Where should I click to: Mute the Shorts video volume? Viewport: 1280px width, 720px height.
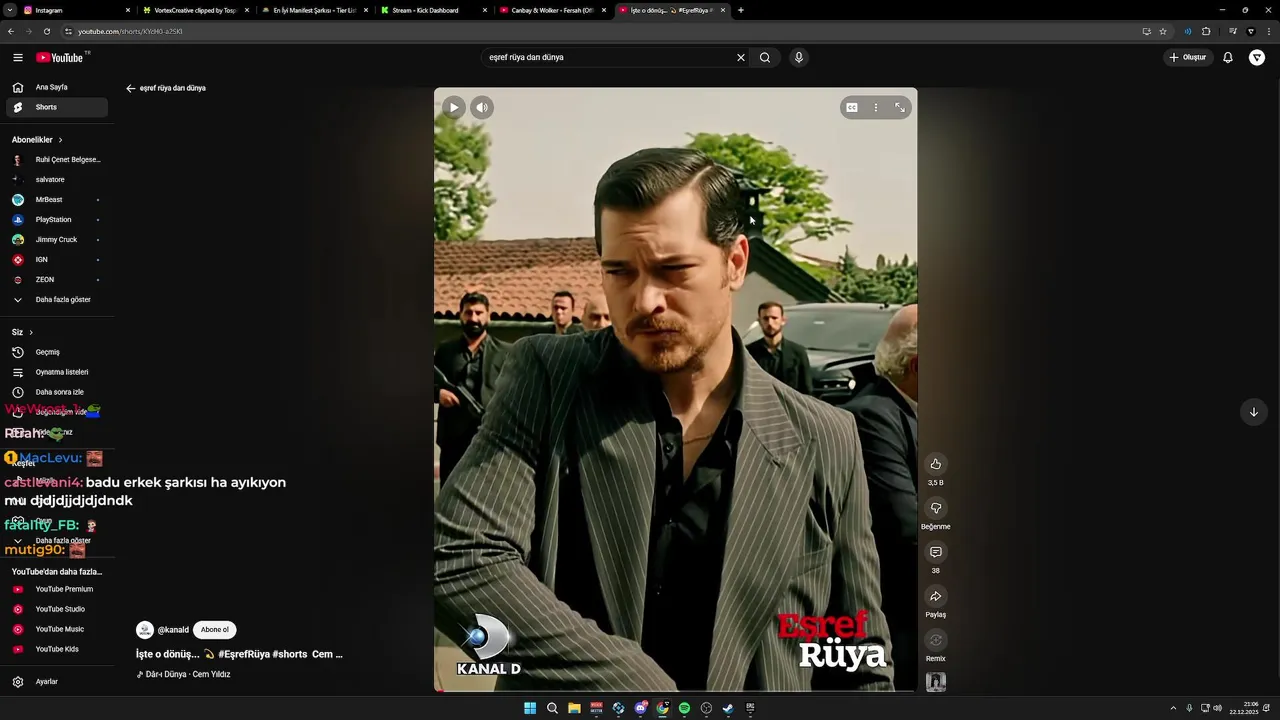[482, 107]
